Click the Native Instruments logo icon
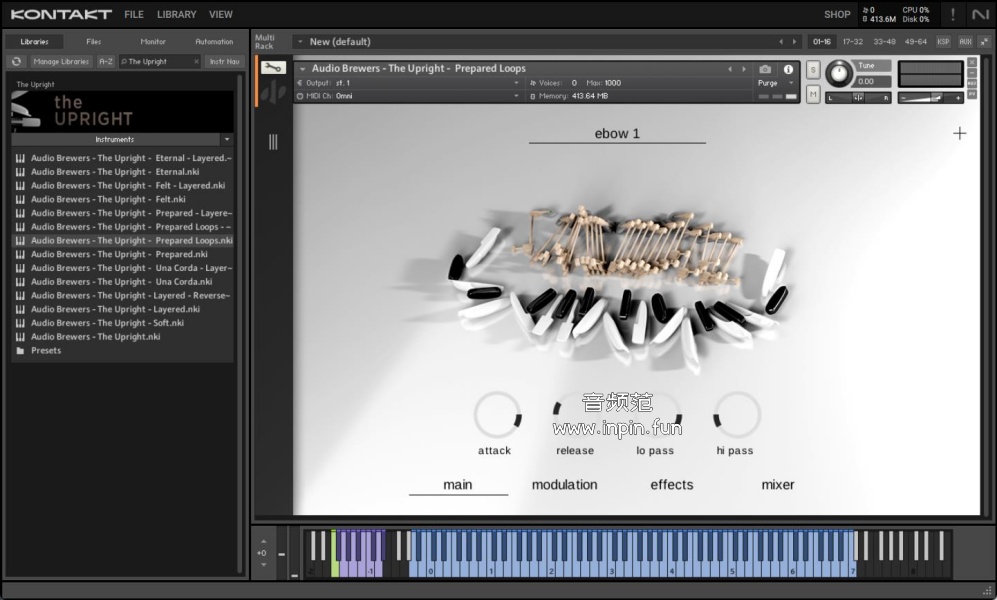997x600 pixels. click(x=980, y=14)
